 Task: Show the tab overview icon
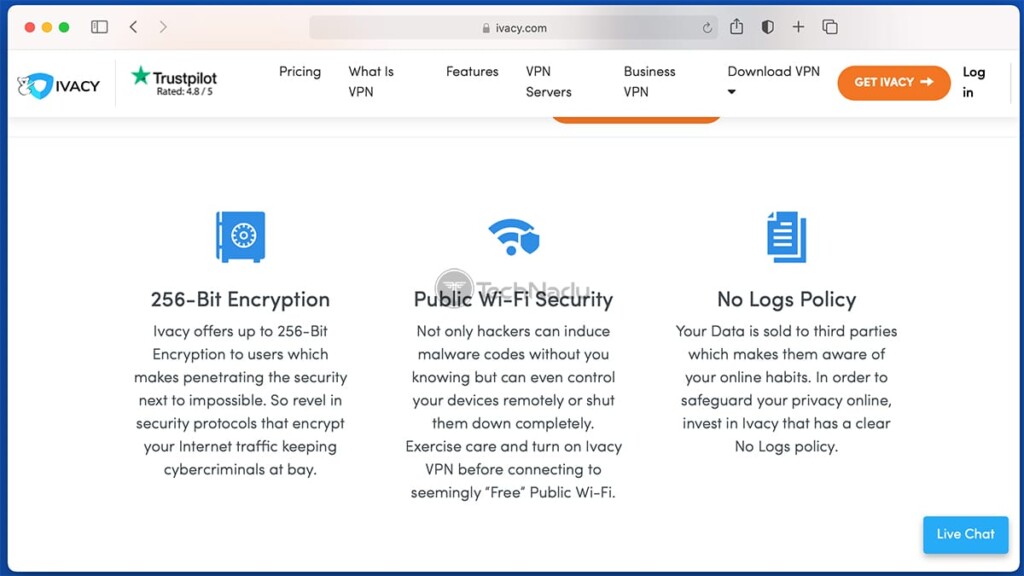[x=830, y=27]
